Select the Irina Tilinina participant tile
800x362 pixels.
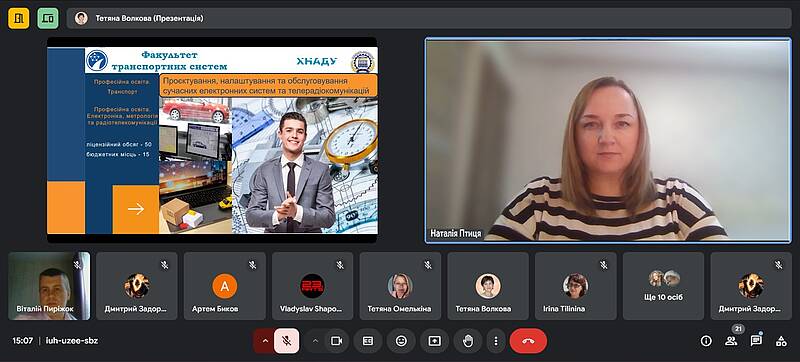point(576,286)
